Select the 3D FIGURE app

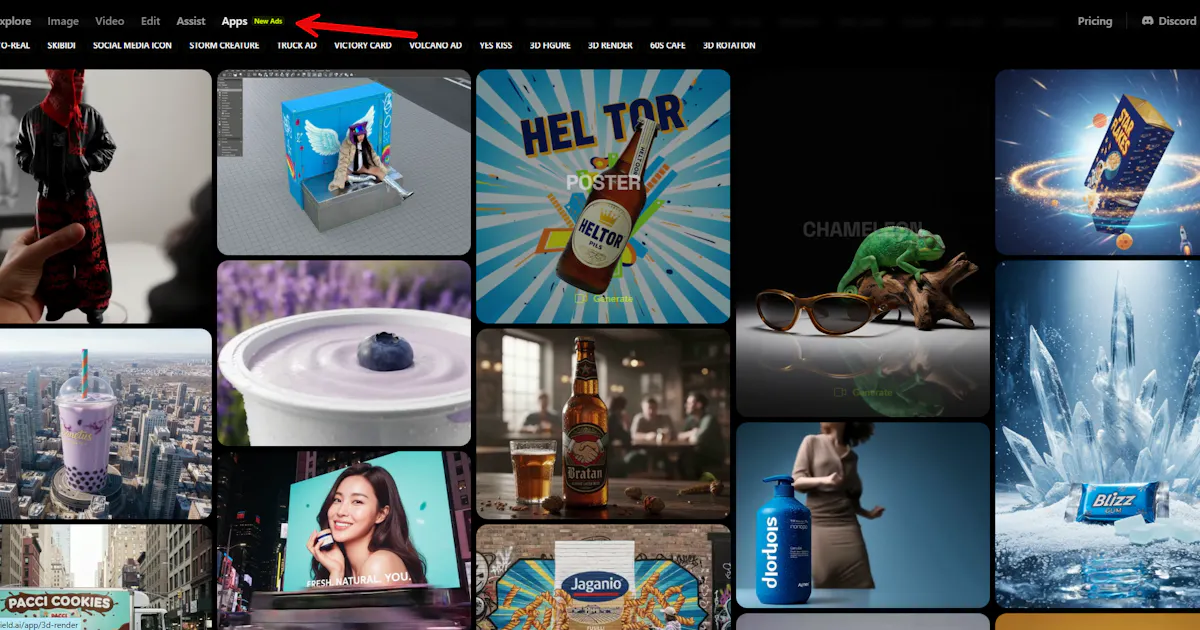(x=551, y=45)
